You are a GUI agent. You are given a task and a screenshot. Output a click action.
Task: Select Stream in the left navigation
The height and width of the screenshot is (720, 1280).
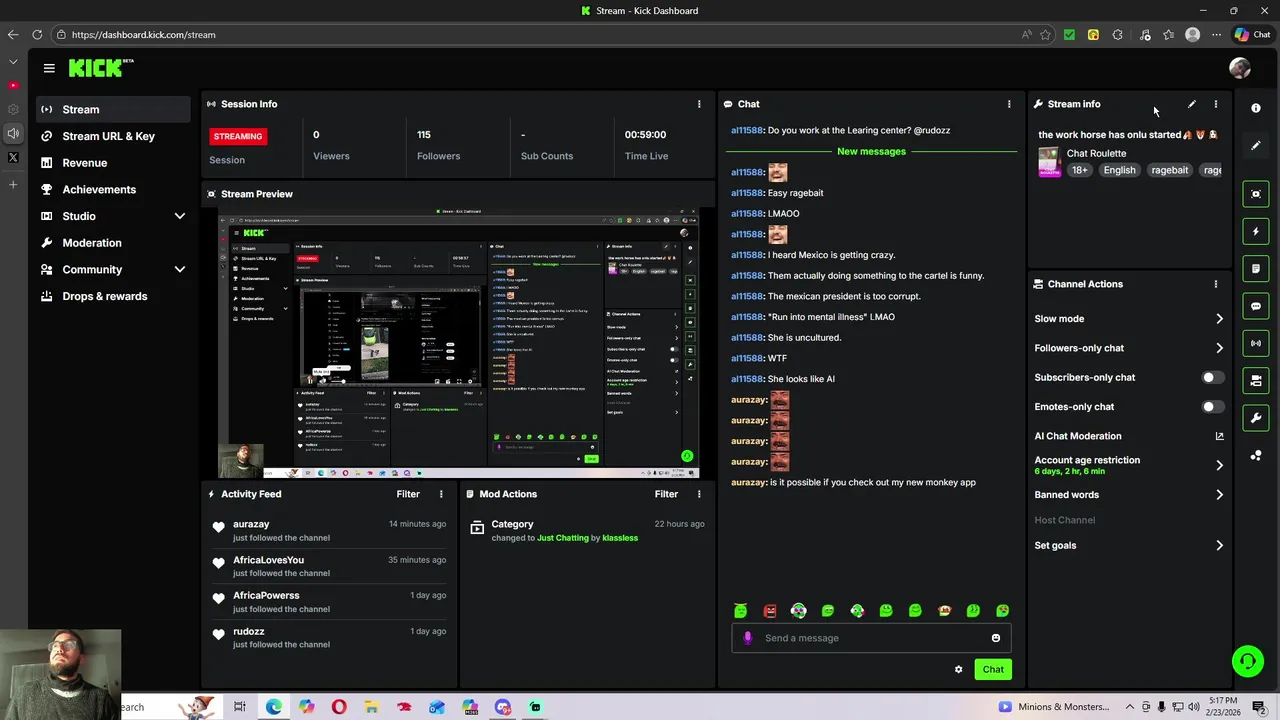click(112, 109)
